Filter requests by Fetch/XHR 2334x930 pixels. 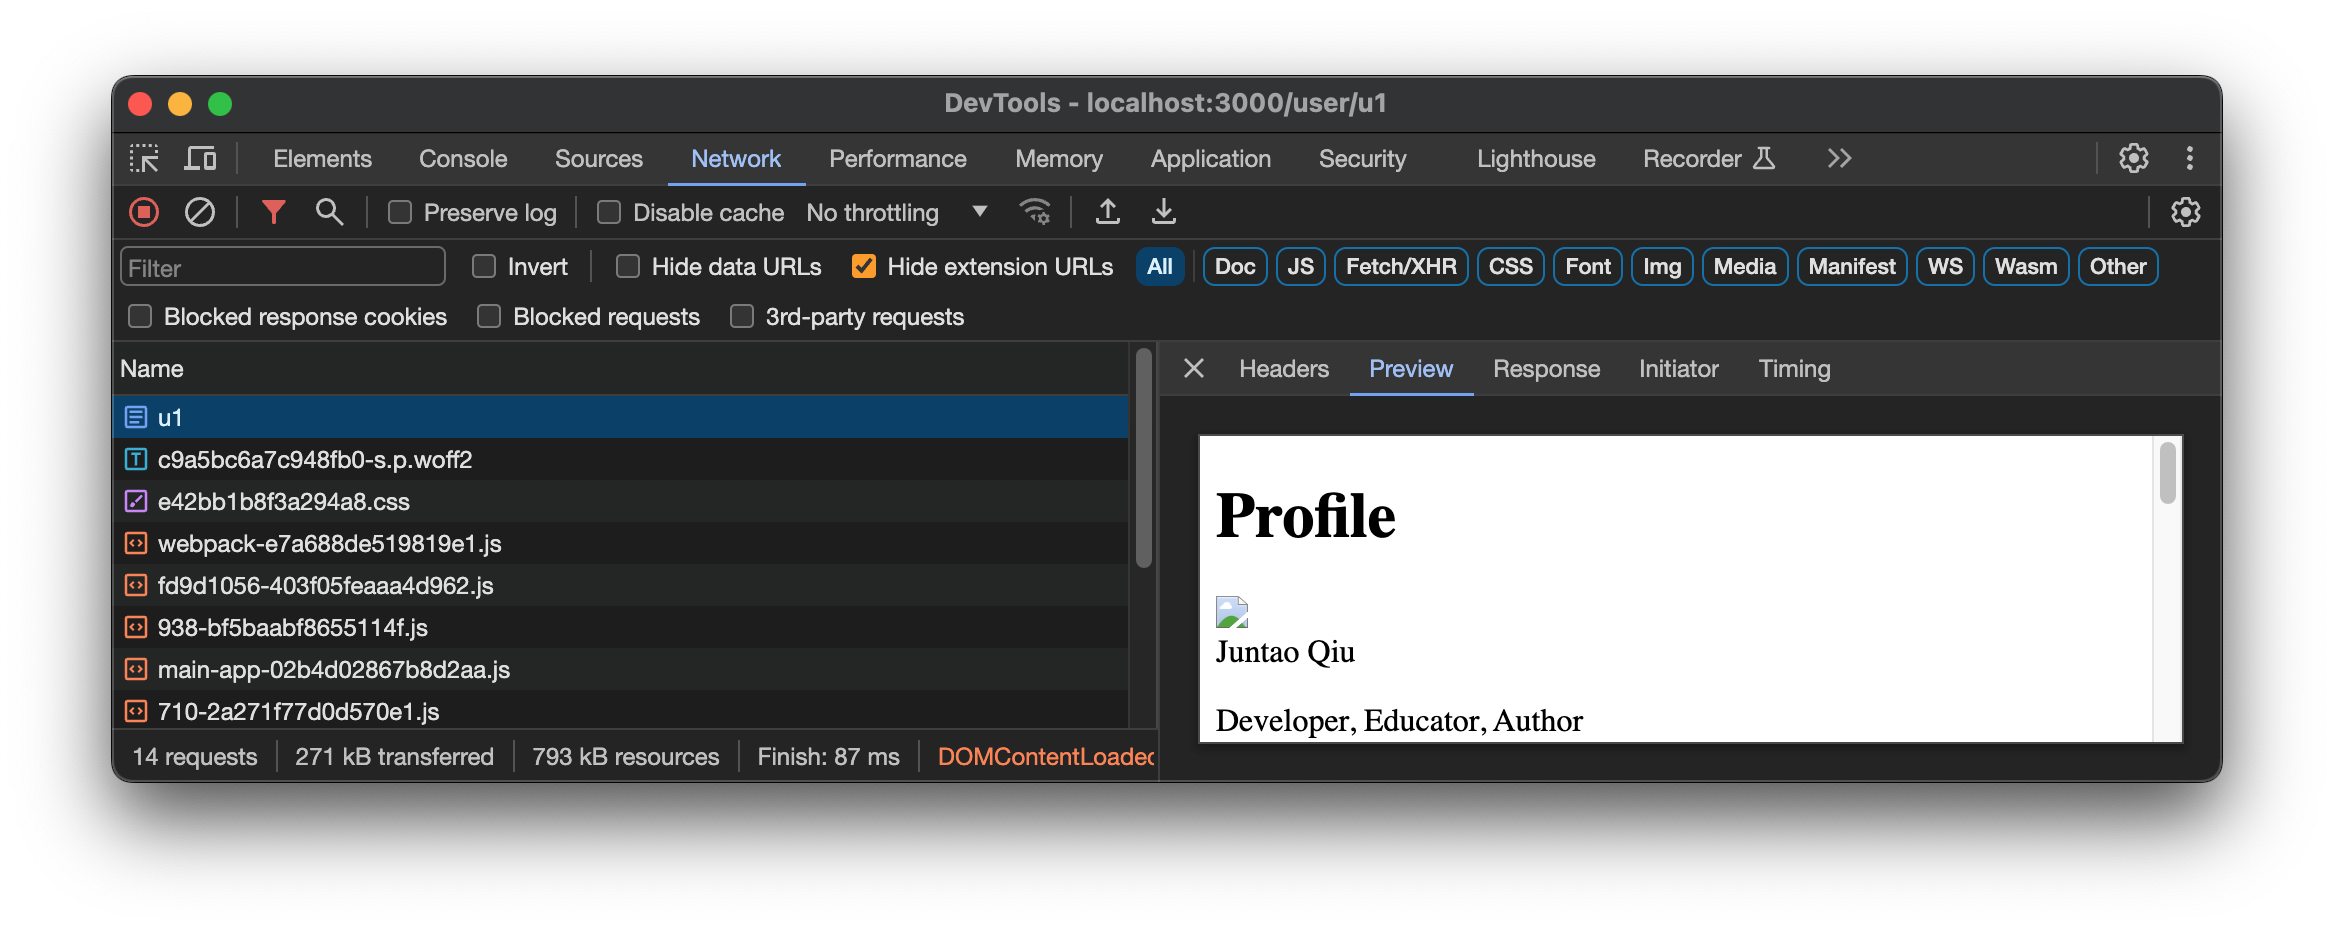1400,267
